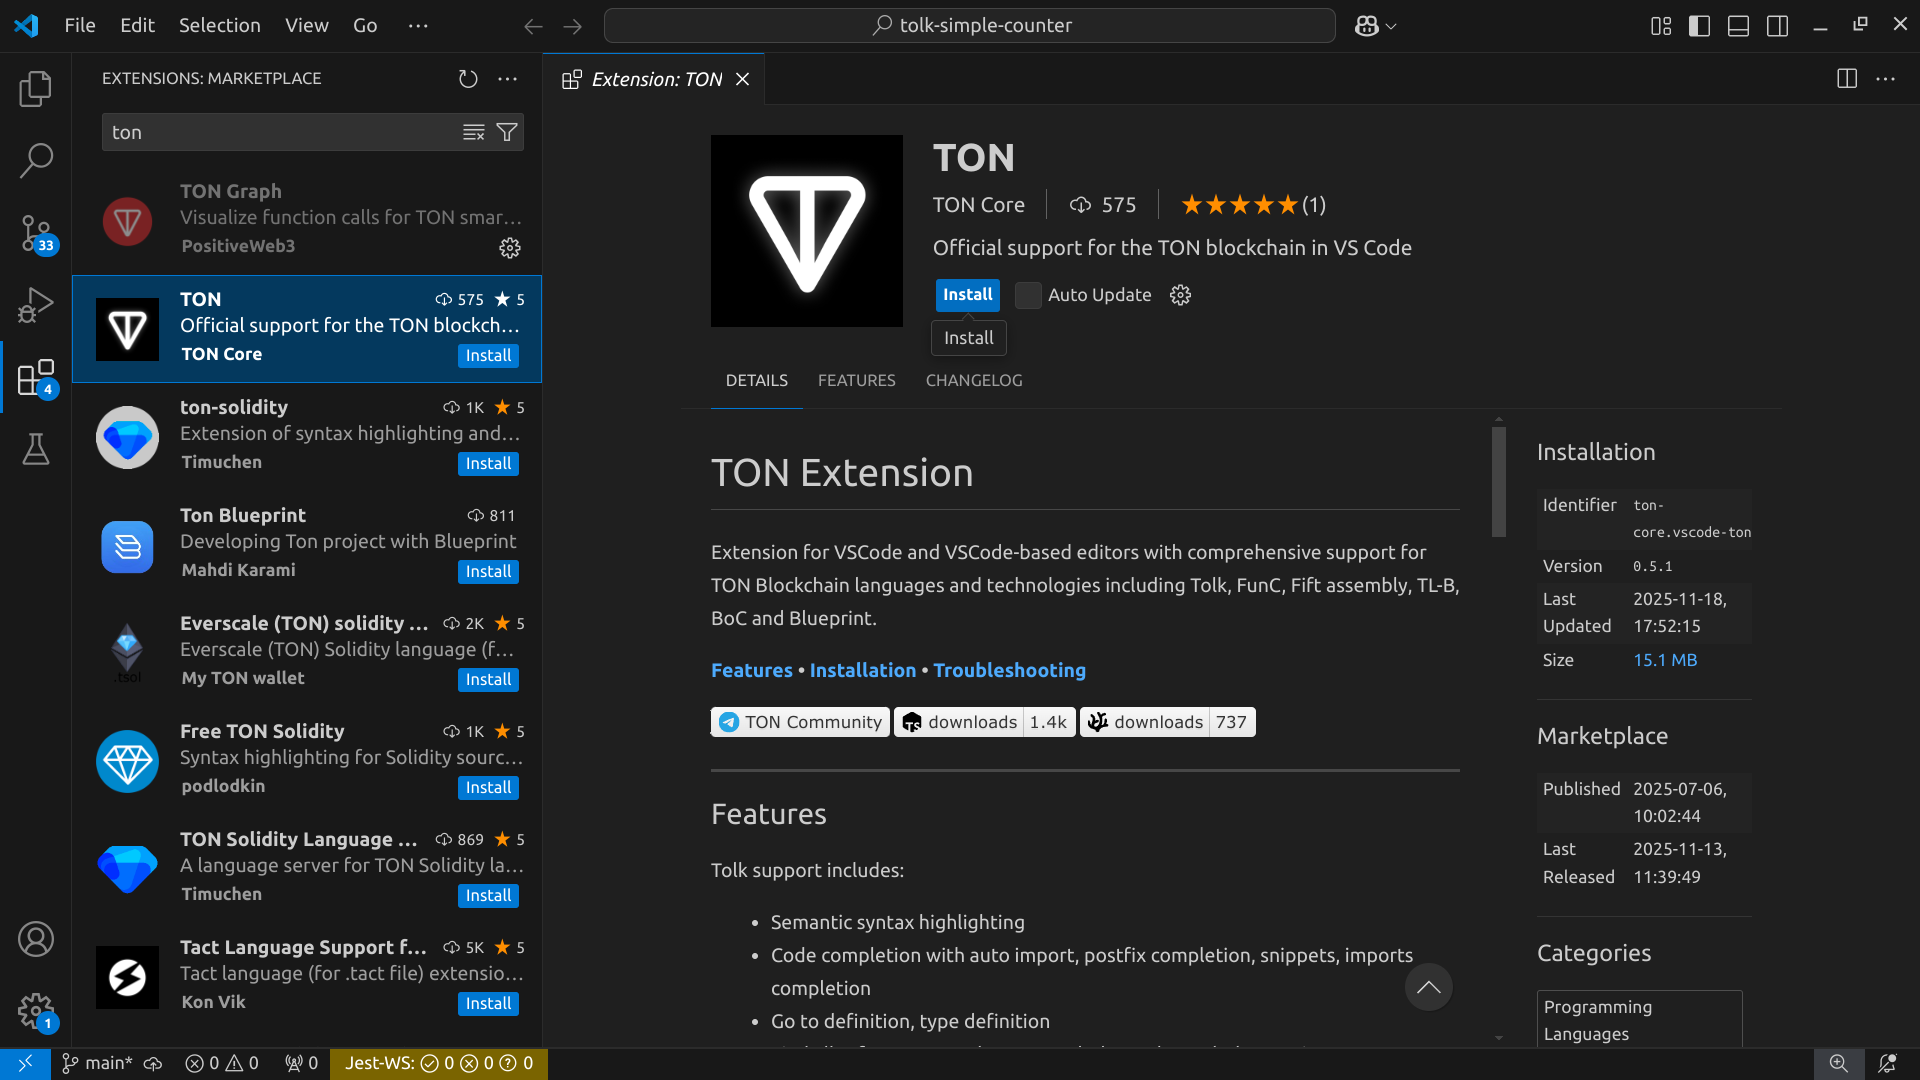
Task: Install Everscale (TON) solidity extension
Action: 488,679
